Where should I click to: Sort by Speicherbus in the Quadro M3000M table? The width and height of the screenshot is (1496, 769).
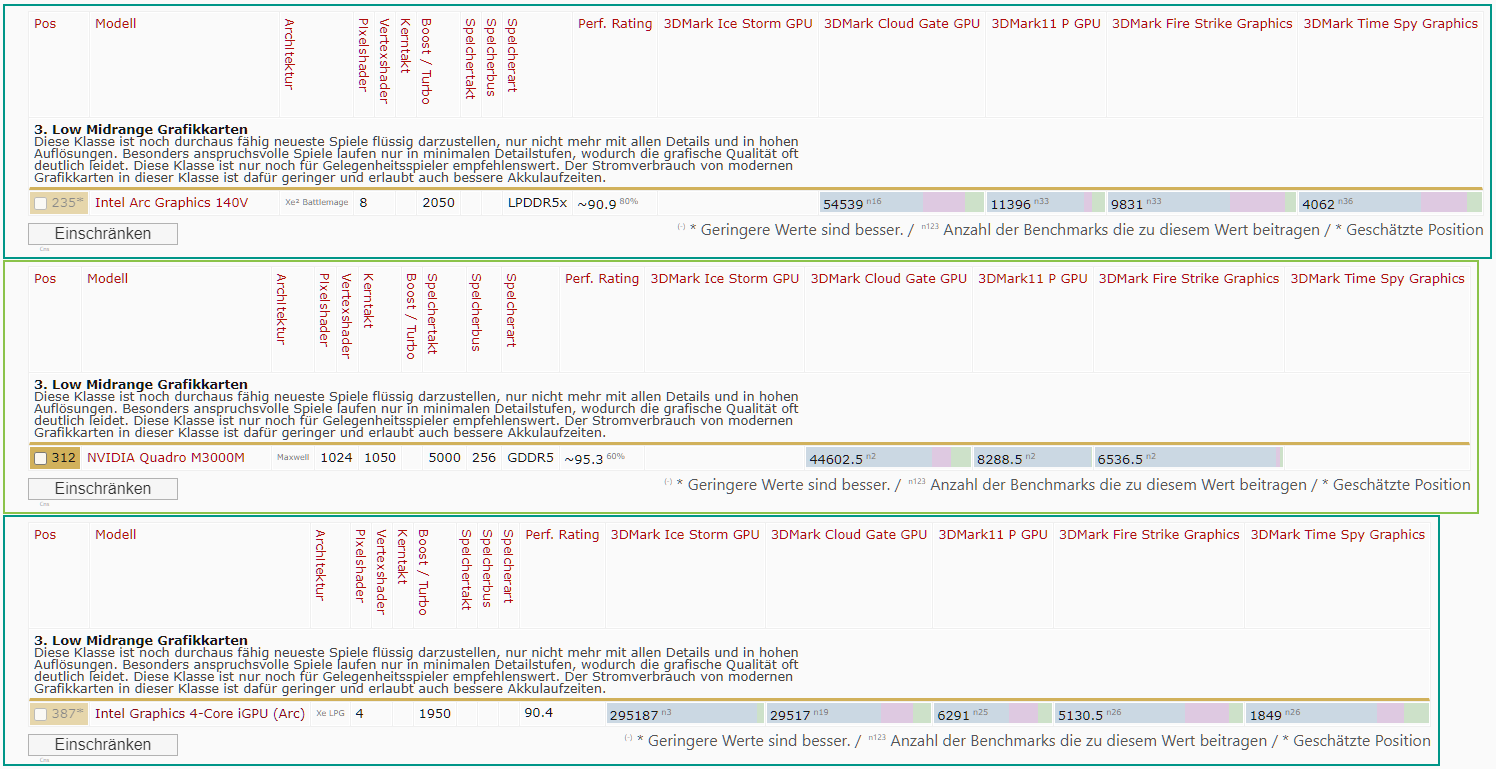tap(476, 312)
